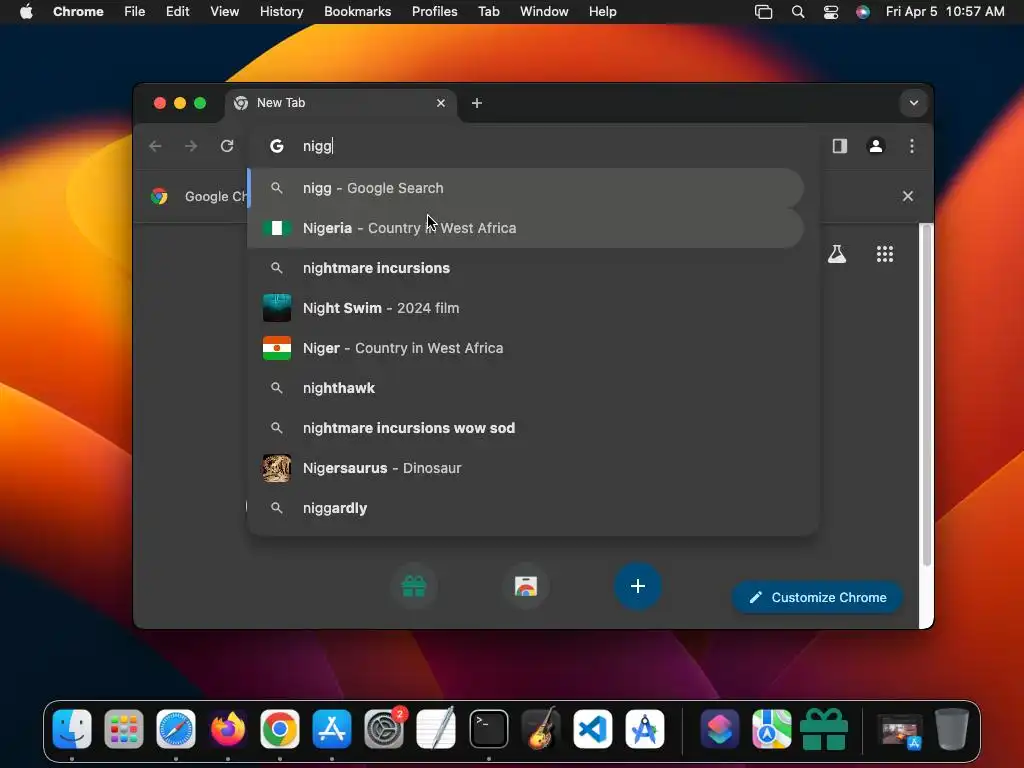Viewport: 1024px width, 768px height.
Task: Open Firefox from the Dock
Action: click(228, 729)
